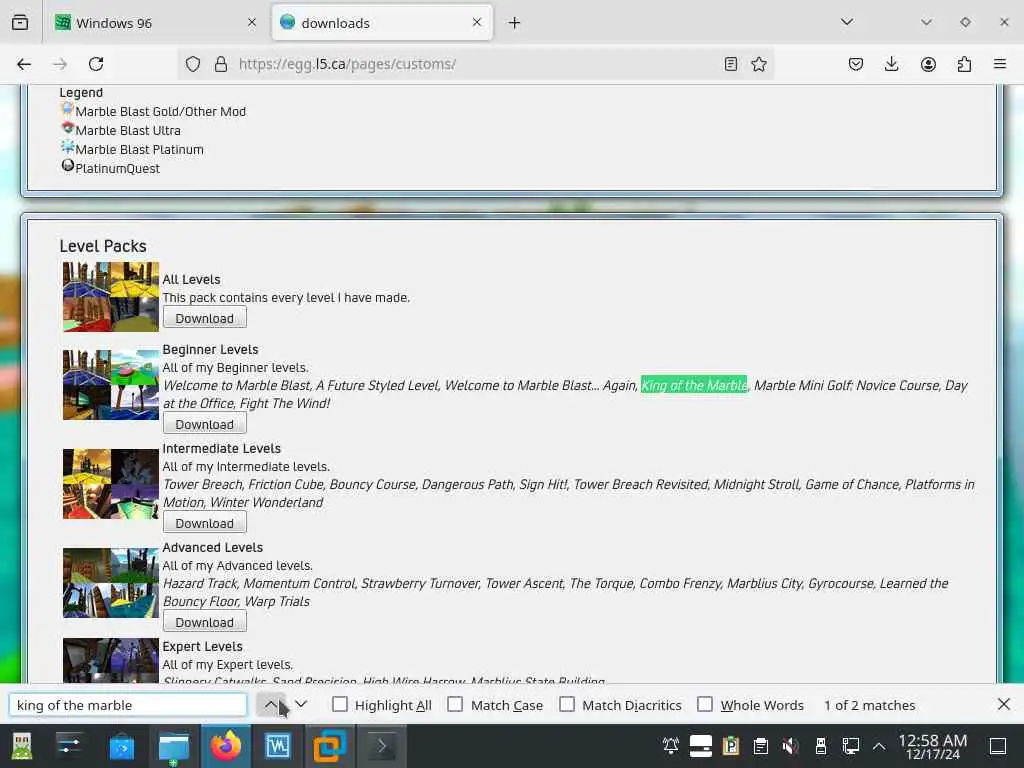The image size is (1024, 768).
Task: Click the Marble Blast Platinum legend icon
Action: click(67, 147)
